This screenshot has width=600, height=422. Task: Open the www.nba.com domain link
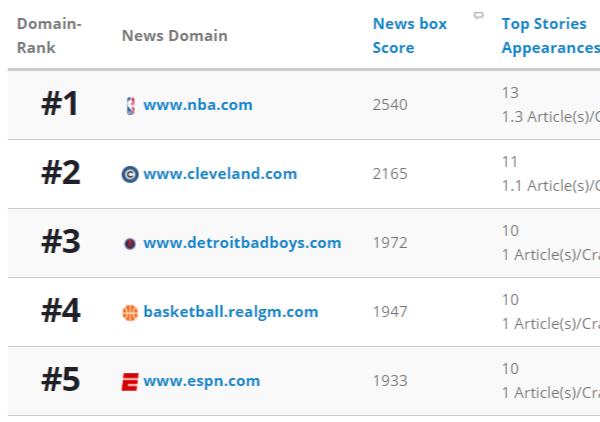tap(197, 105)
